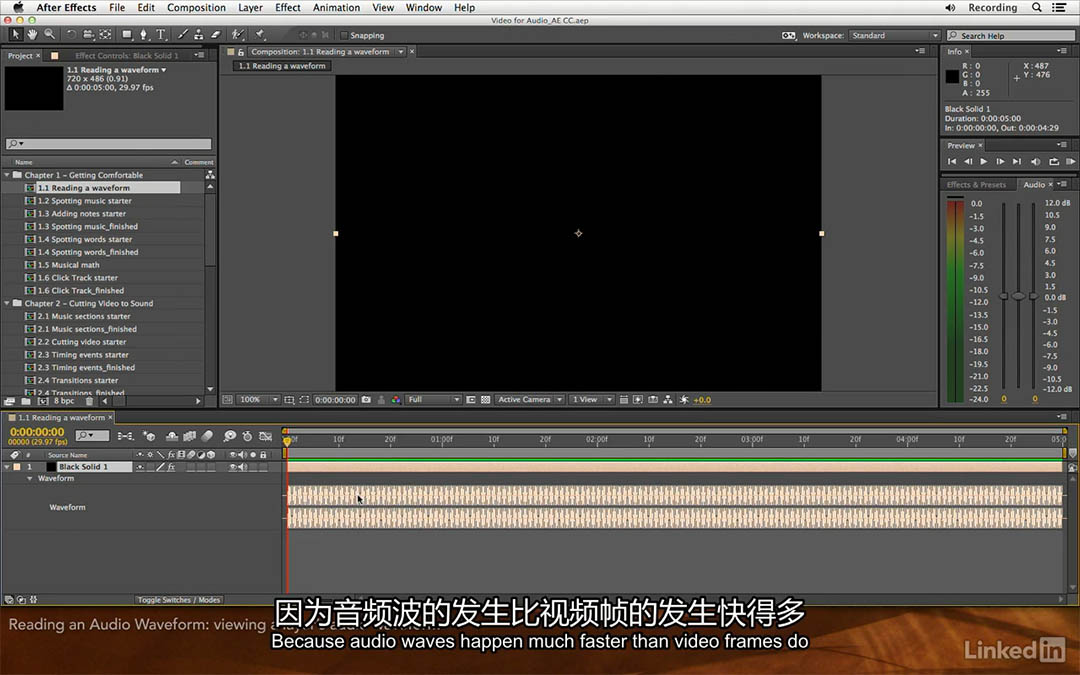
Task: Select 1.5 Musical math composition
Action: (x=68, y=264)
